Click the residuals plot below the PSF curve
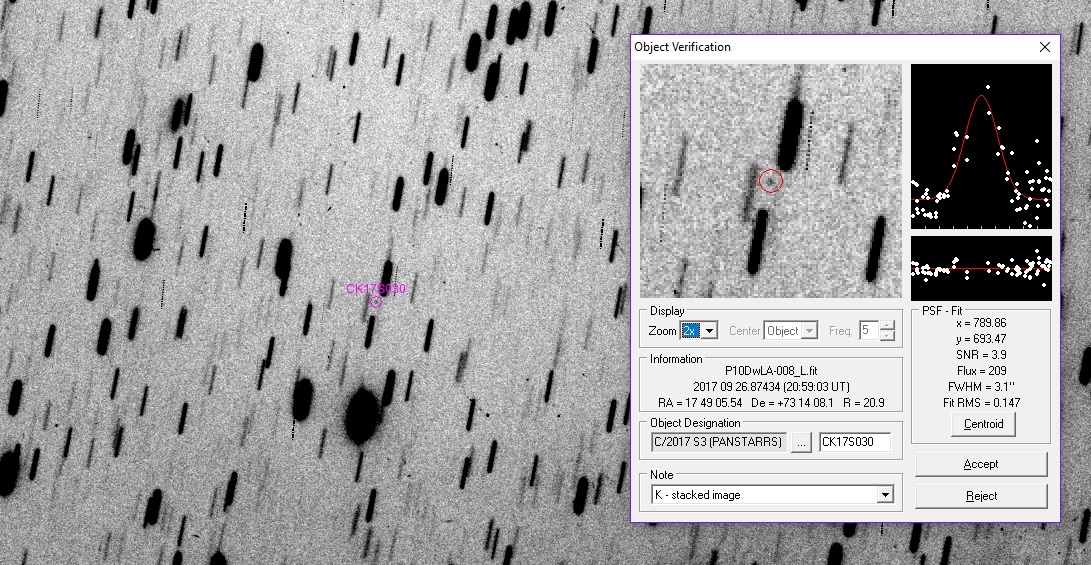The image size is (1091, 565). (981, 268)
